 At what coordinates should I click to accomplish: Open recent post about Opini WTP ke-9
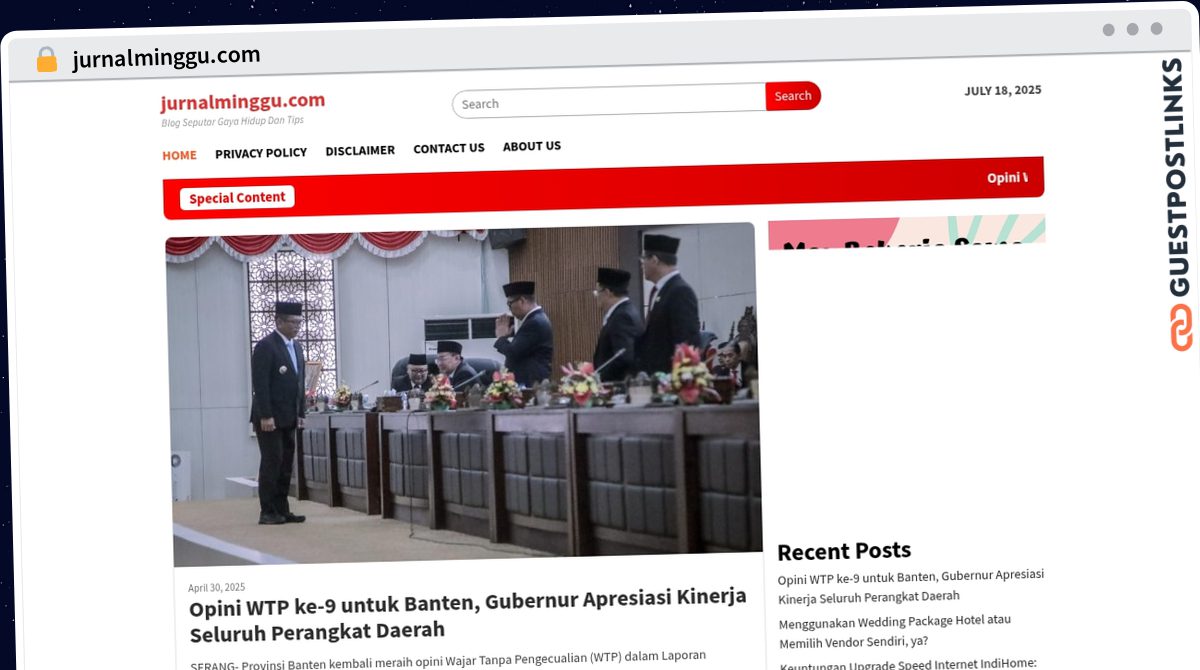click(x=910, y=585)
